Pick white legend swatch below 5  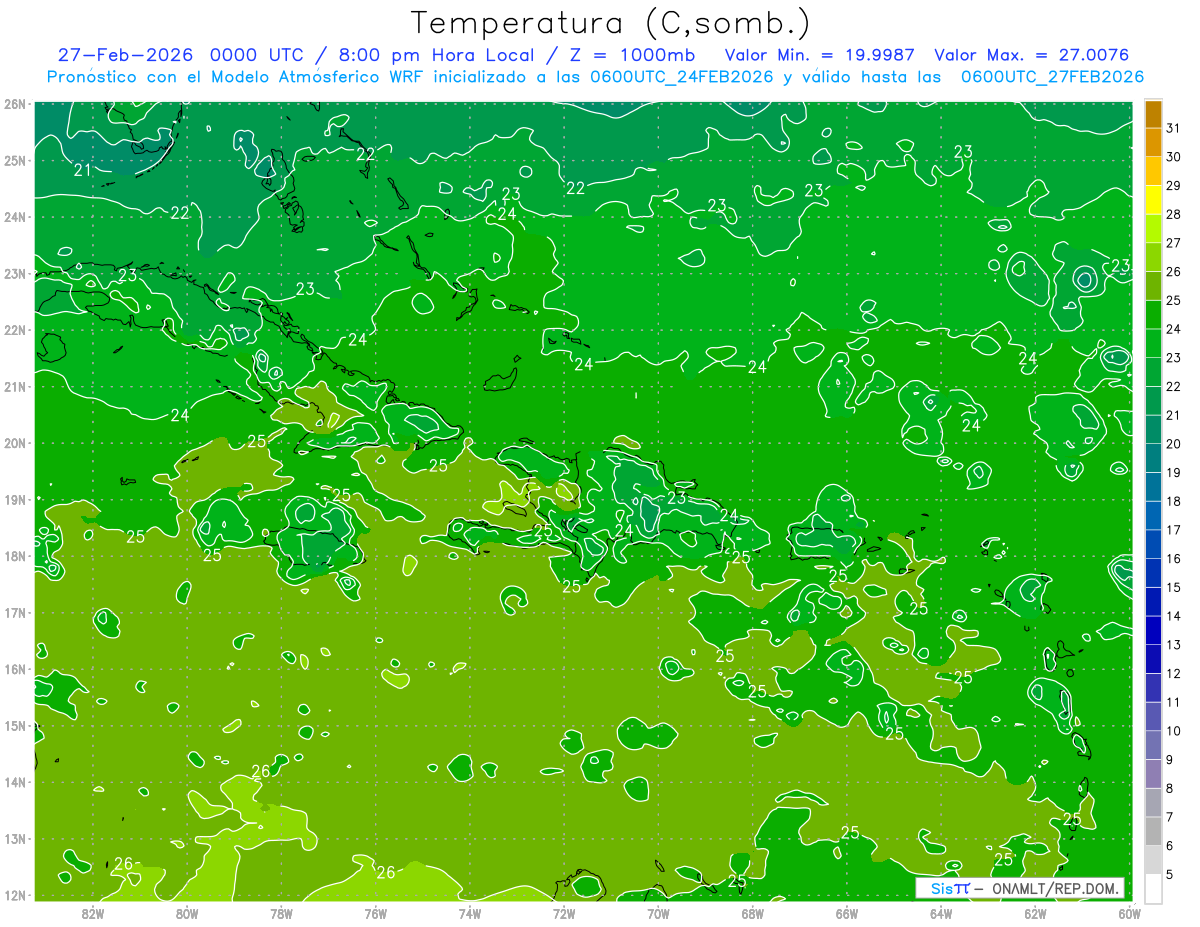[1153, 888]
